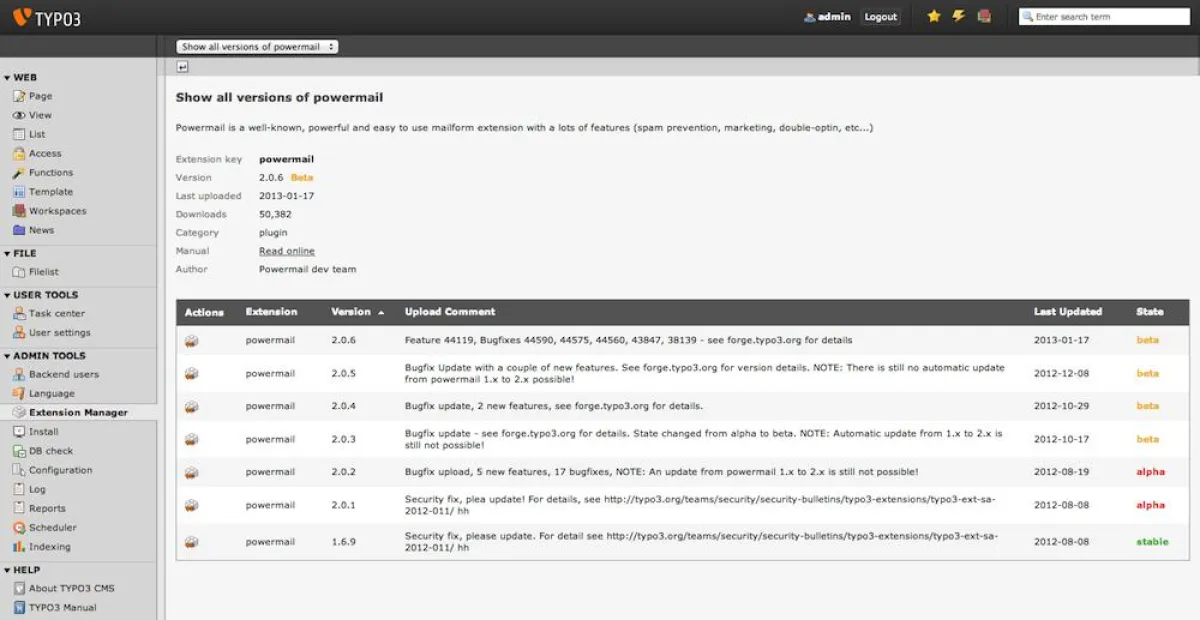Click the Logout button
The width and height of the screenshot is (1200, 620).
click(x=880, y=16)
